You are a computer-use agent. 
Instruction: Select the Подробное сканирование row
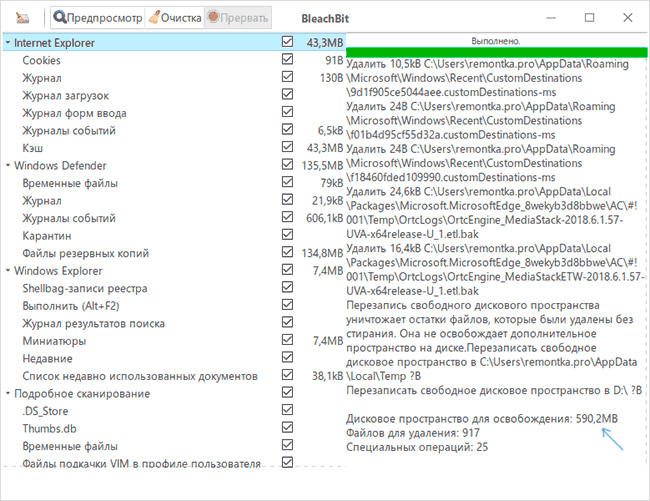(x=82, y=394)
